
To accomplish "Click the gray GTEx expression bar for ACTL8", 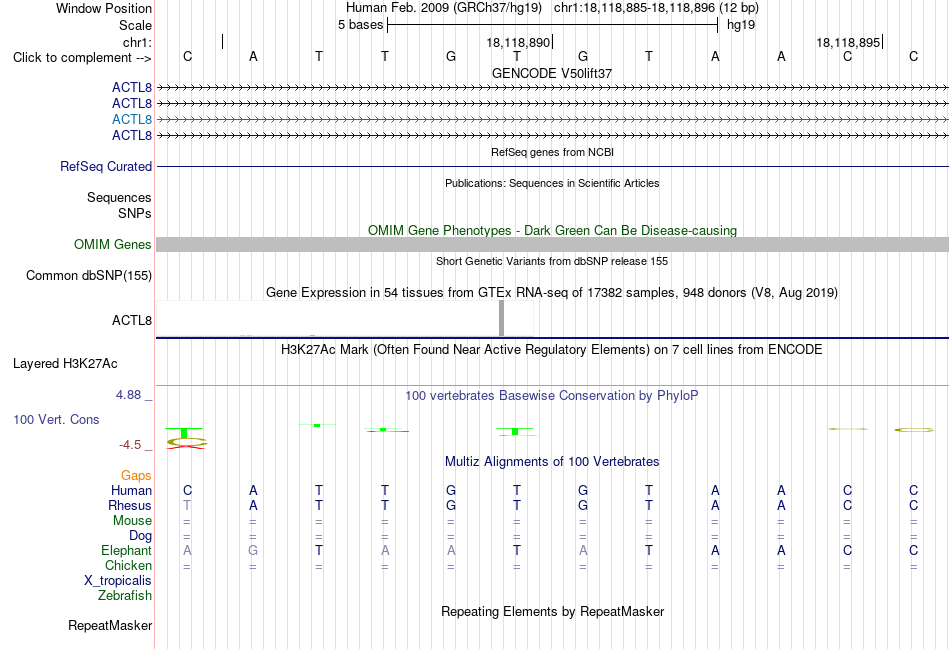I will pos(501,318).
